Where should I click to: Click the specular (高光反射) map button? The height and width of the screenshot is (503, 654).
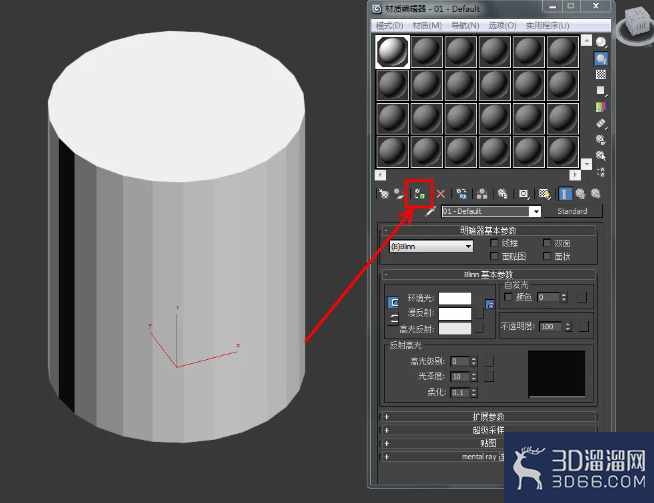point(479,327)
